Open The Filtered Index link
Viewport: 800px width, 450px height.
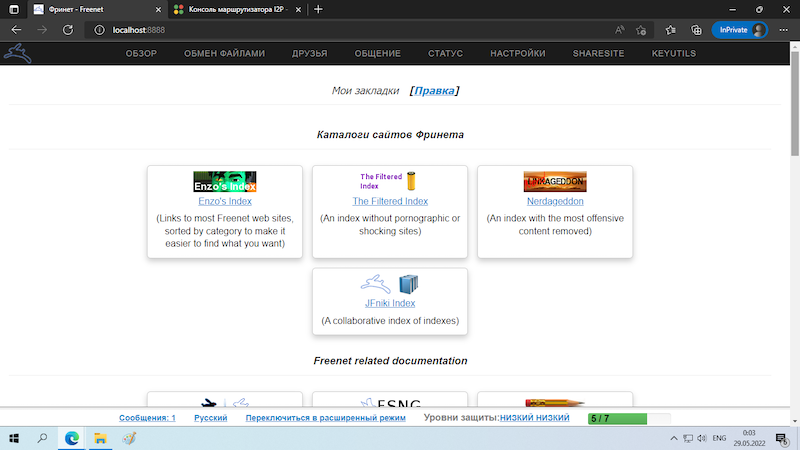(390, 201)
